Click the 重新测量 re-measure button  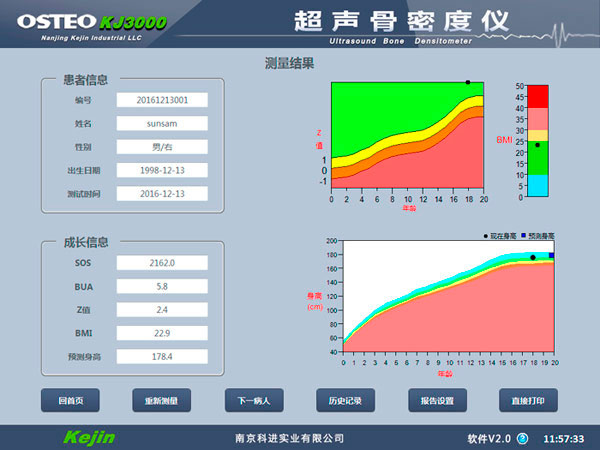pos(161,400)
